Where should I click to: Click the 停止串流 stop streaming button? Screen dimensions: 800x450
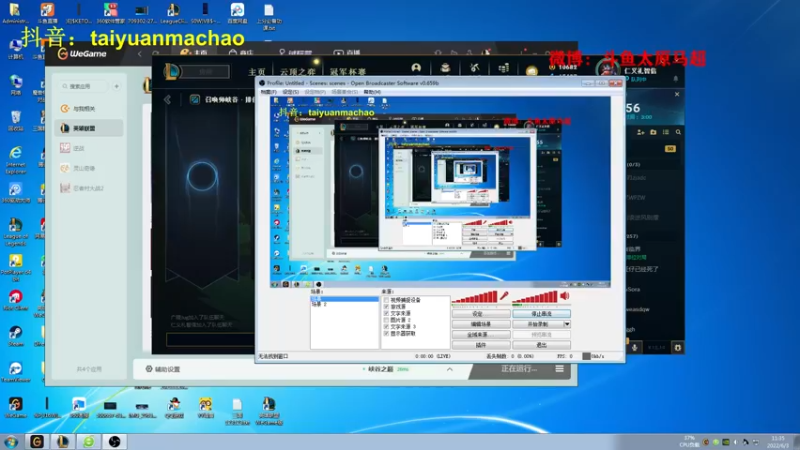(x=541, y=314)
